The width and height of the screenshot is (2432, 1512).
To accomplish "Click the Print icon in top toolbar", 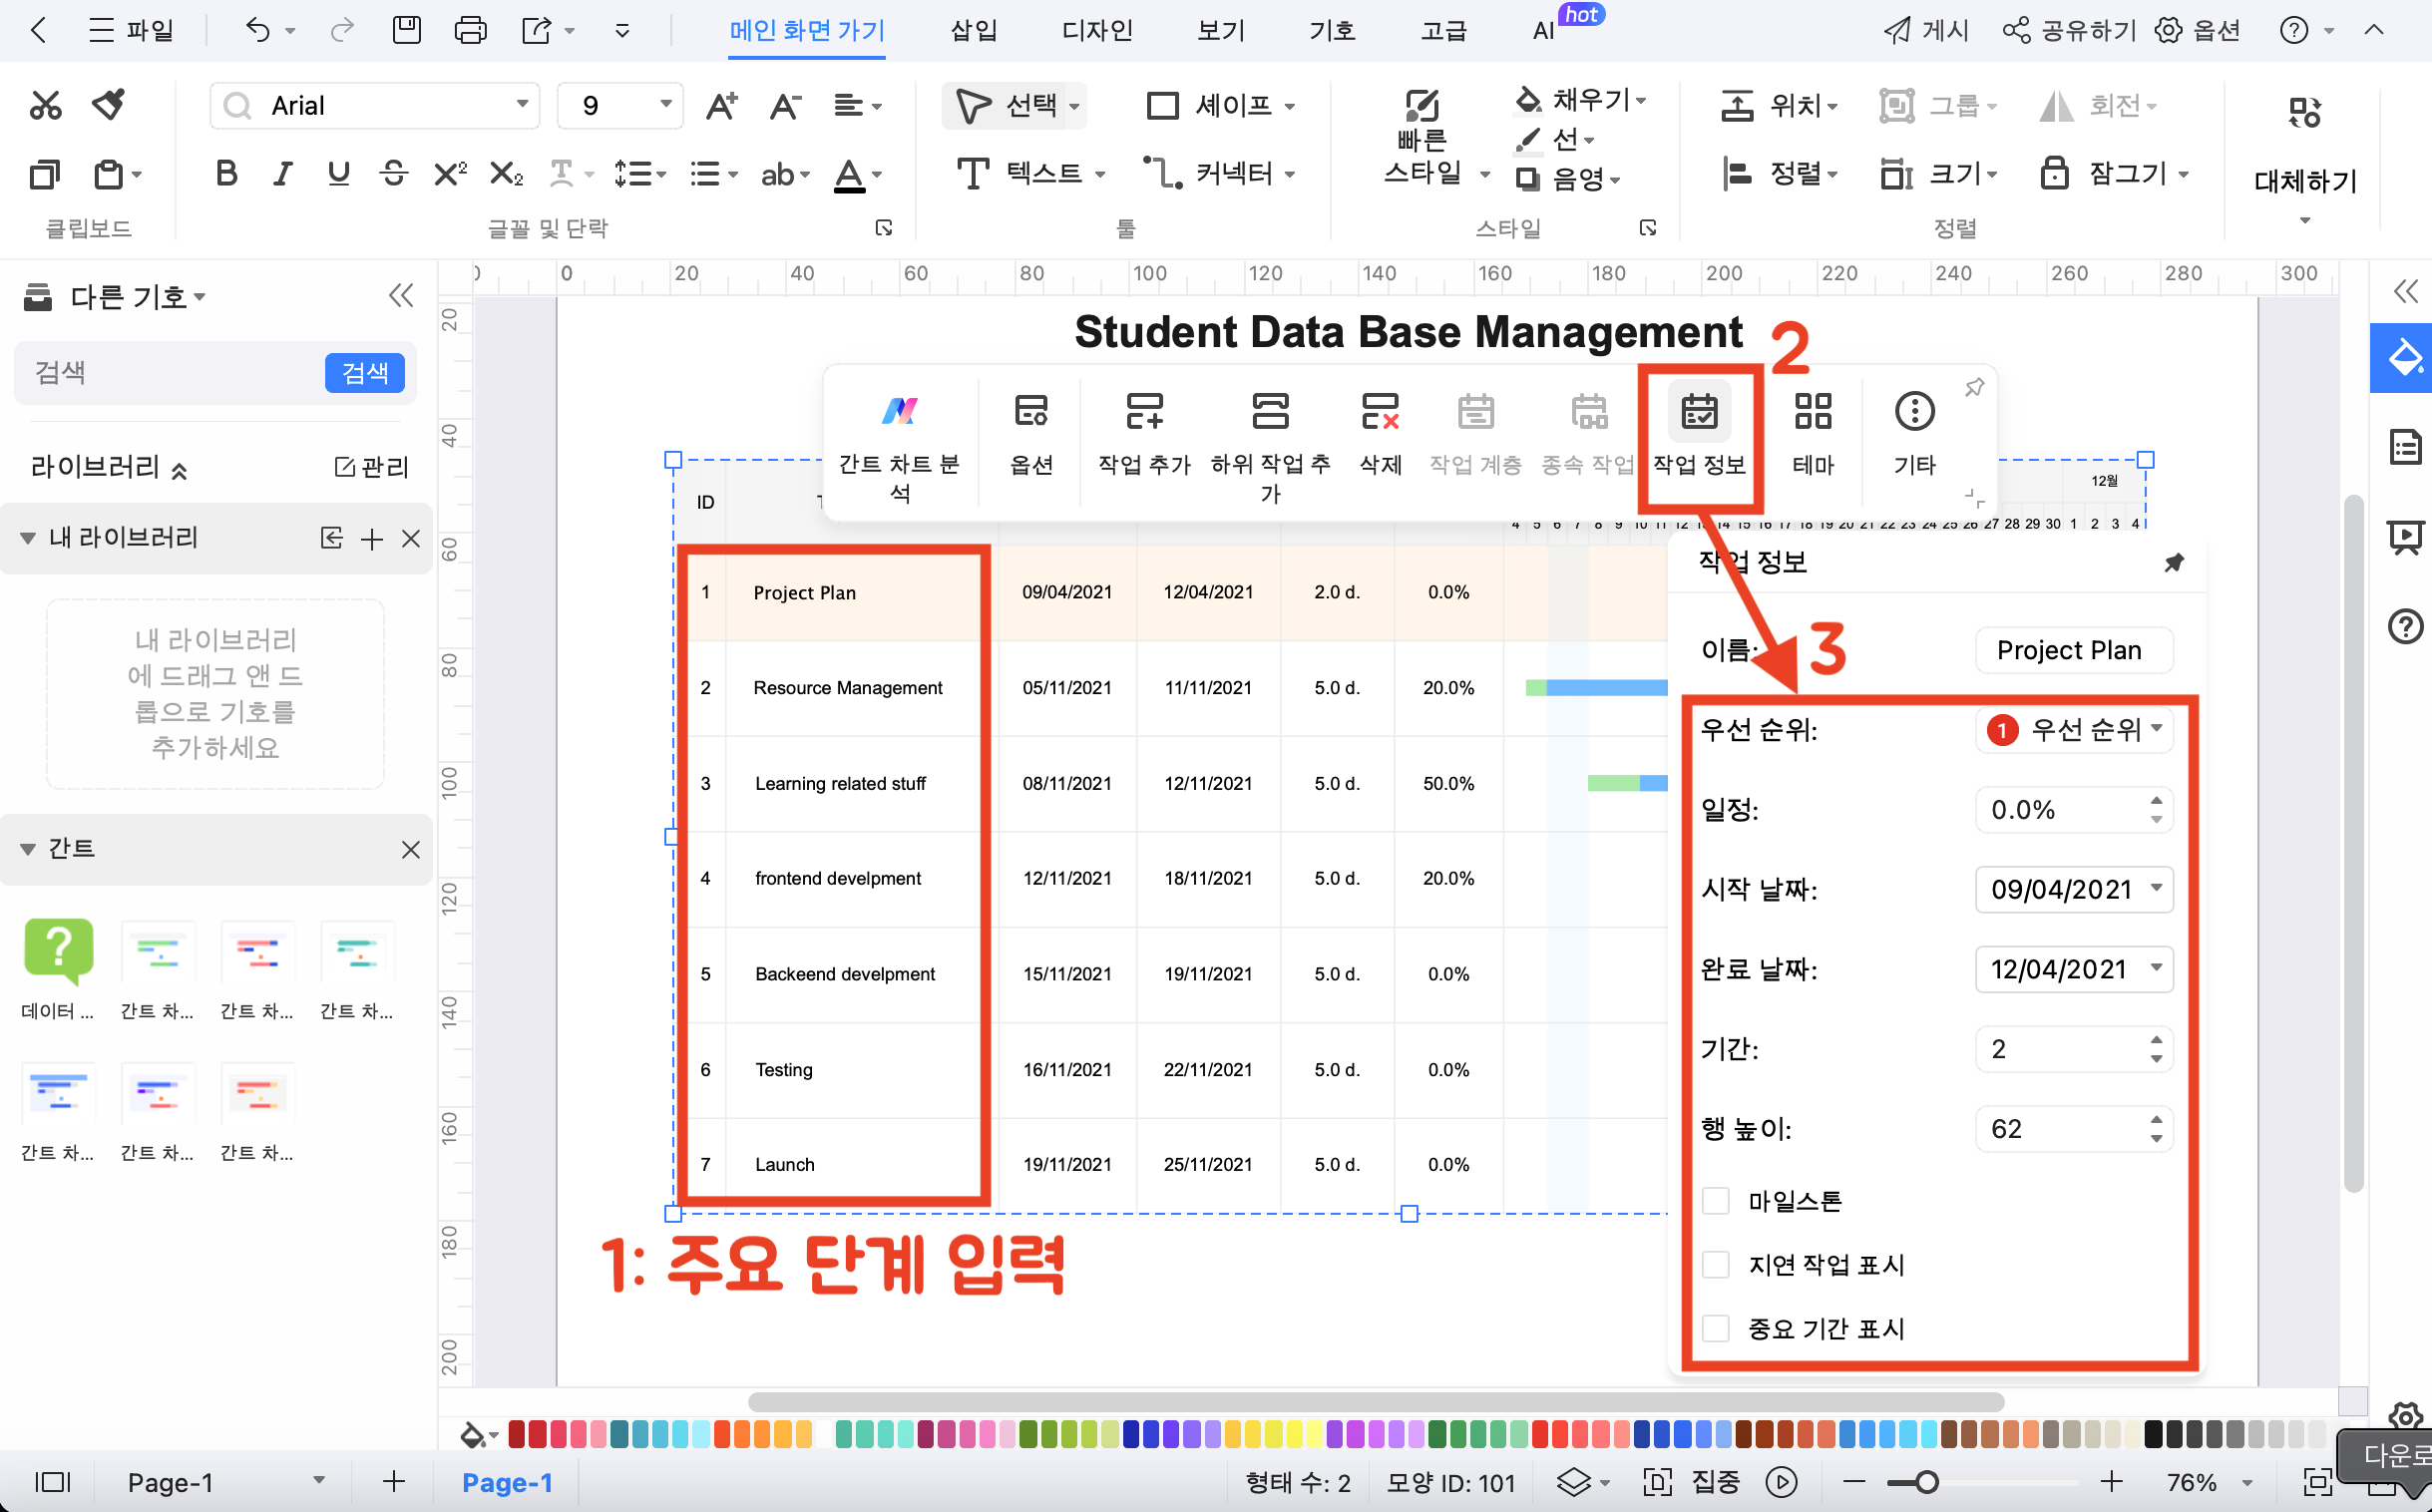I will pos(470,30).
